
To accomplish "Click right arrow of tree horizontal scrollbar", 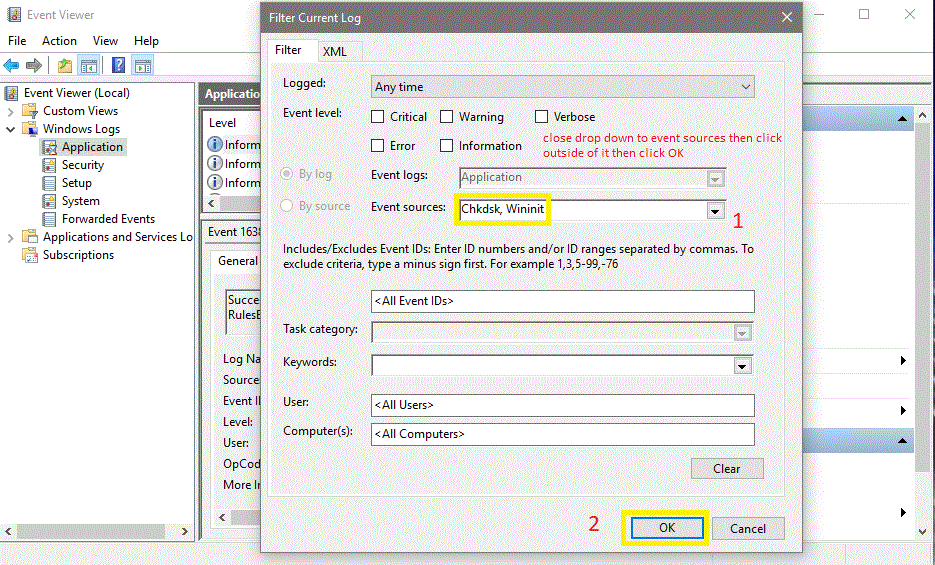I will 185,531.
